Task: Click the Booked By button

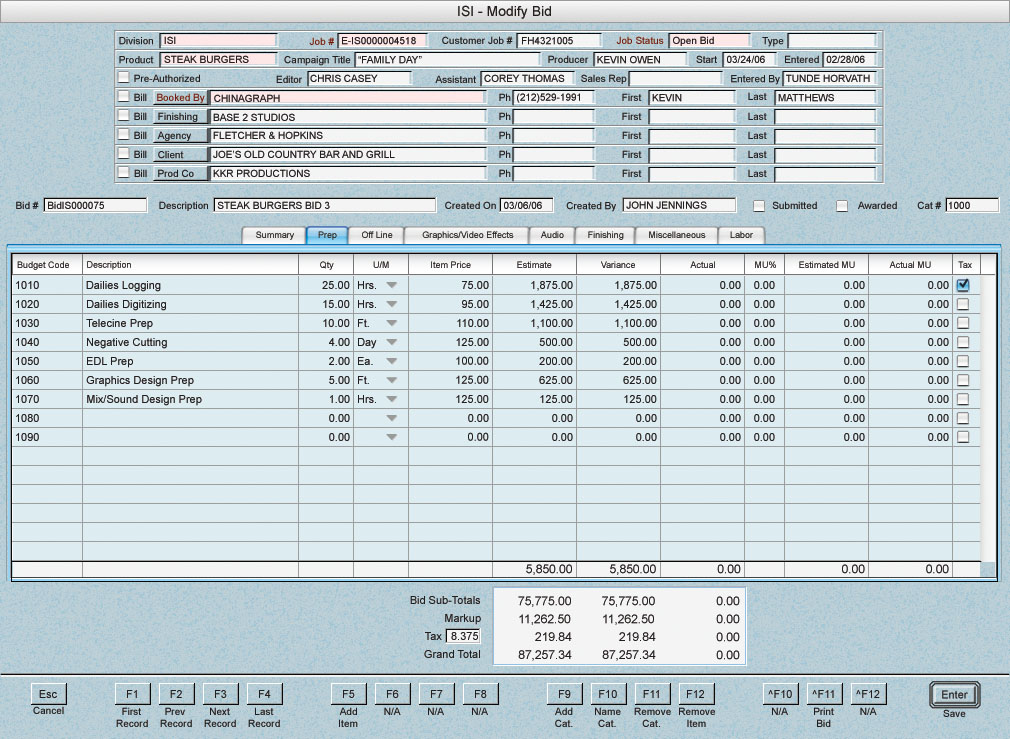Action: point(180,98)
